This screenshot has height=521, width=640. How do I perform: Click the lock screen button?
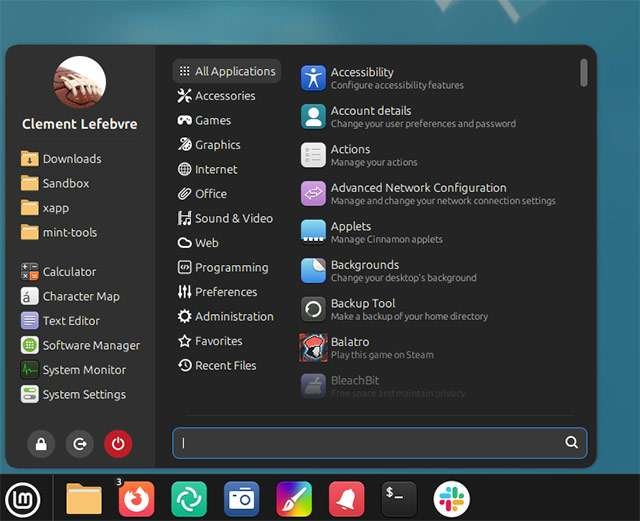[41, 444]
